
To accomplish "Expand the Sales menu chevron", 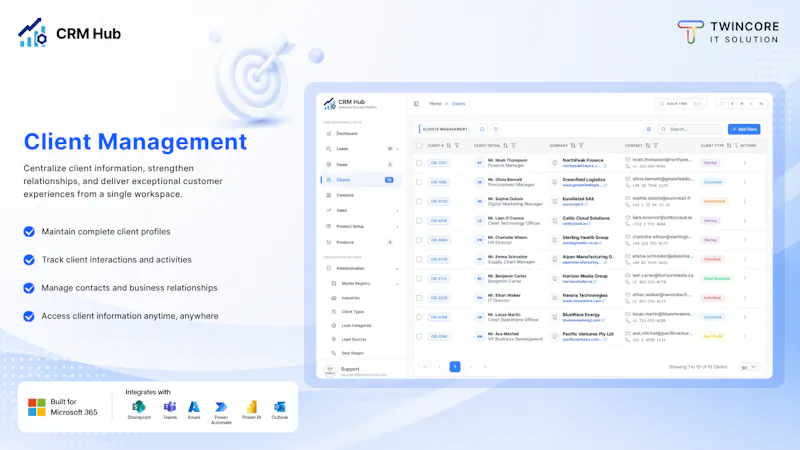I will [397, 211].
